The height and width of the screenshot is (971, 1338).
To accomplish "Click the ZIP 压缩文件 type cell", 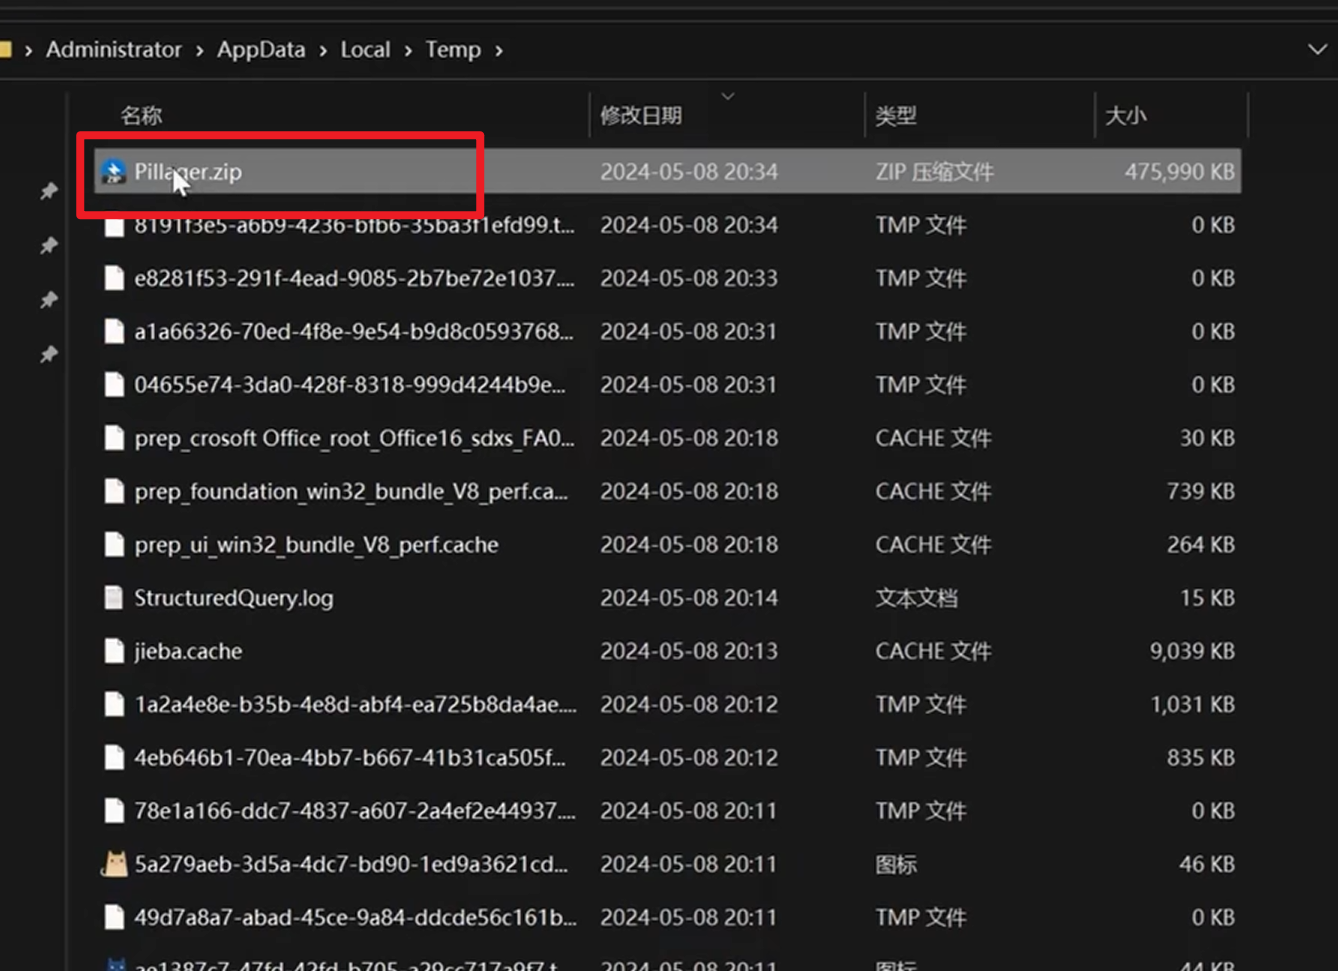I will 934,172.
